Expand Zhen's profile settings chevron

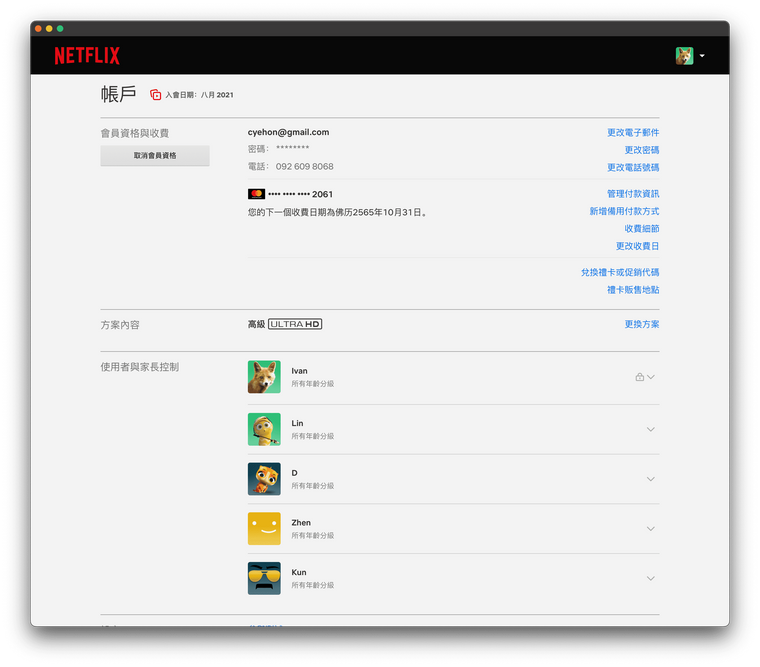coord(651,529)
